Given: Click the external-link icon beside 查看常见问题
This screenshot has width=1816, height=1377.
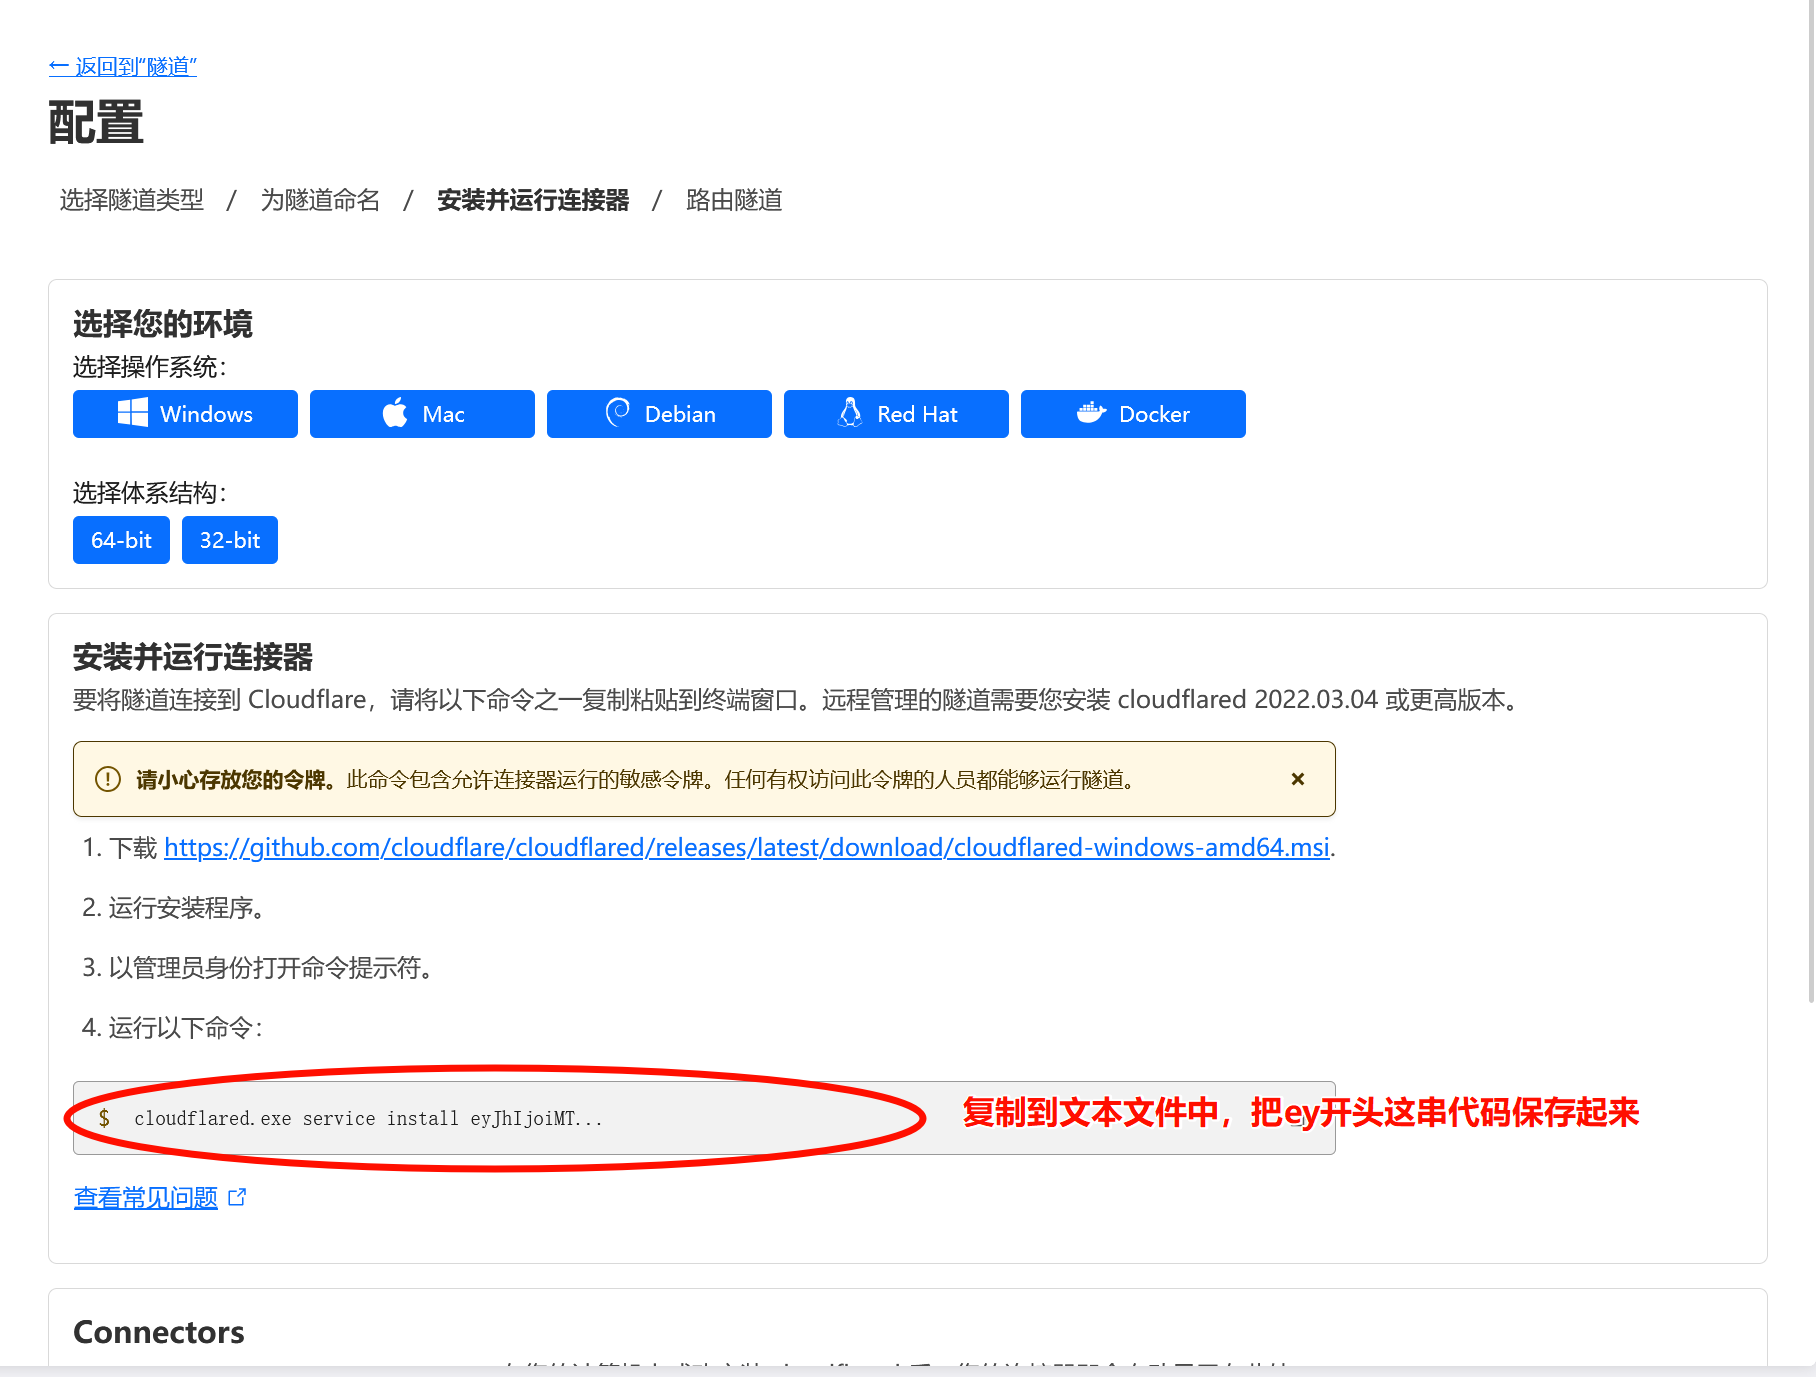Looking at the screenshot, I should point(237,1197).
